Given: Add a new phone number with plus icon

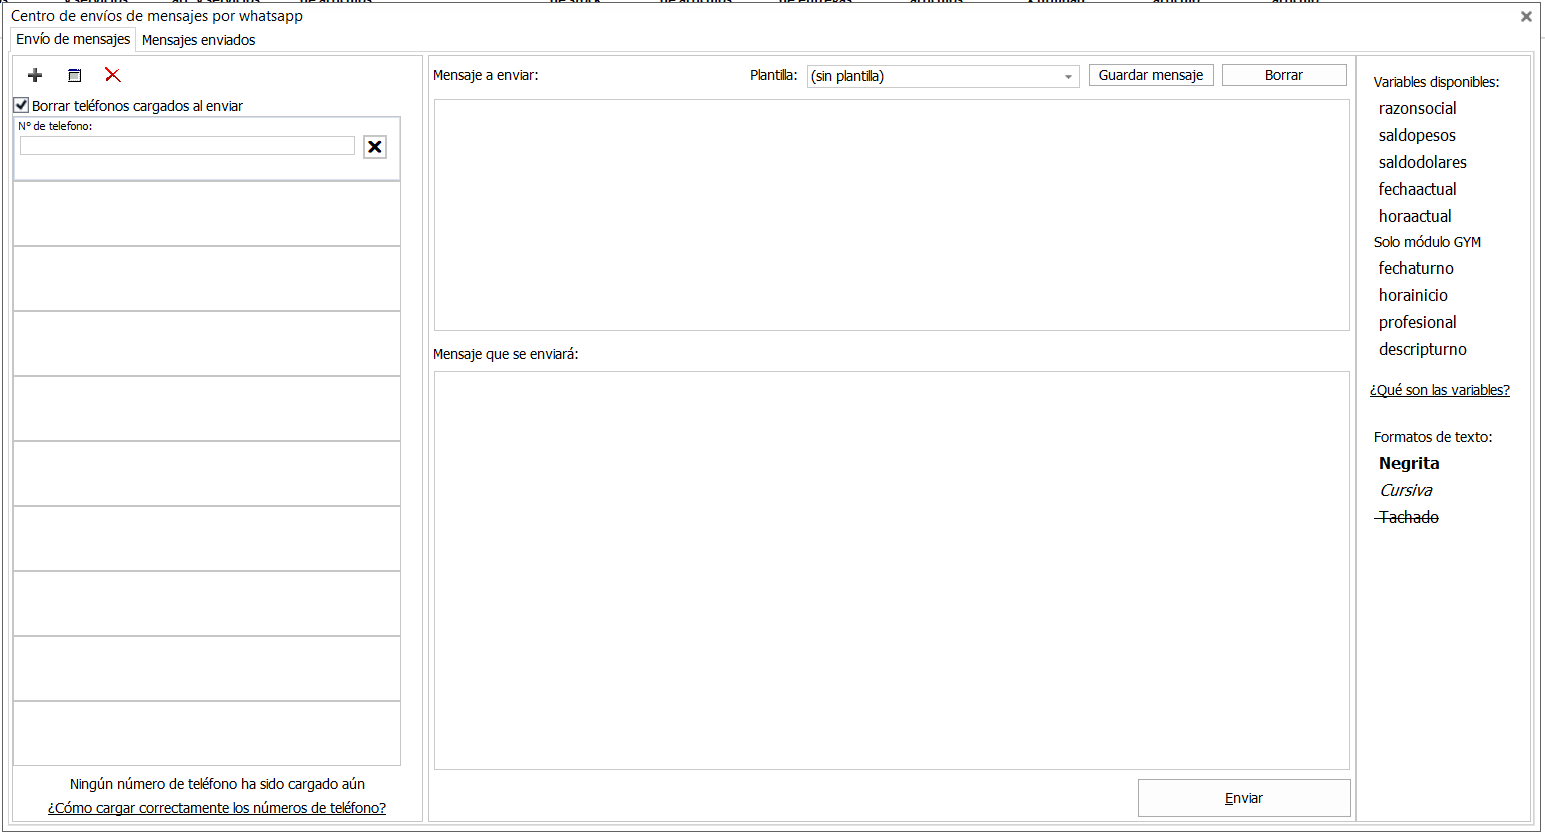Looking at the screenshot, I should tap(35, 75).
